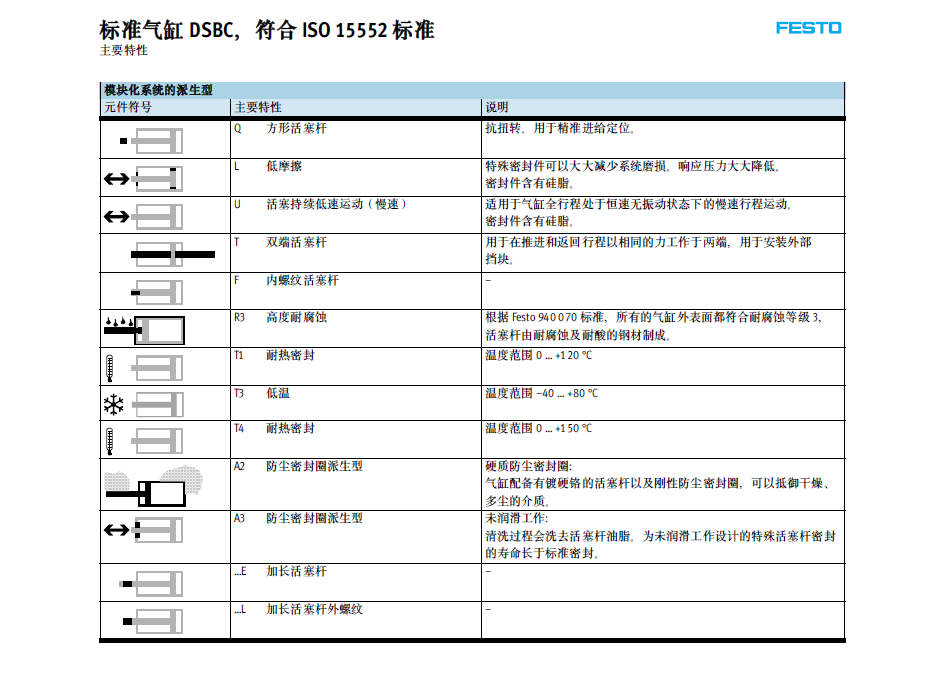Click the text '温度范围 0 ... +120 °C'
Screen dimensions: 933x692
[538, 355]
